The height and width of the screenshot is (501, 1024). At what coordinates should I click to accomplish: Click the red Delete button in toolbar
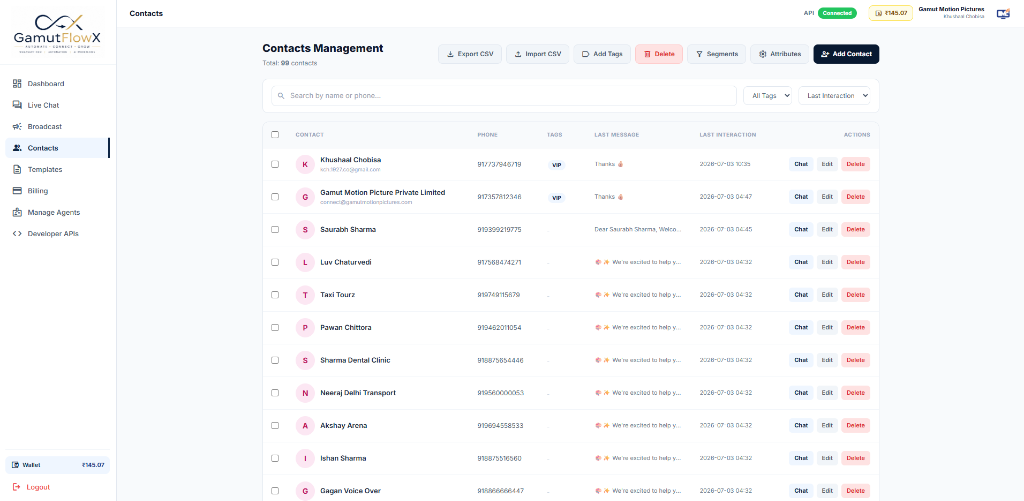point(659,54)
